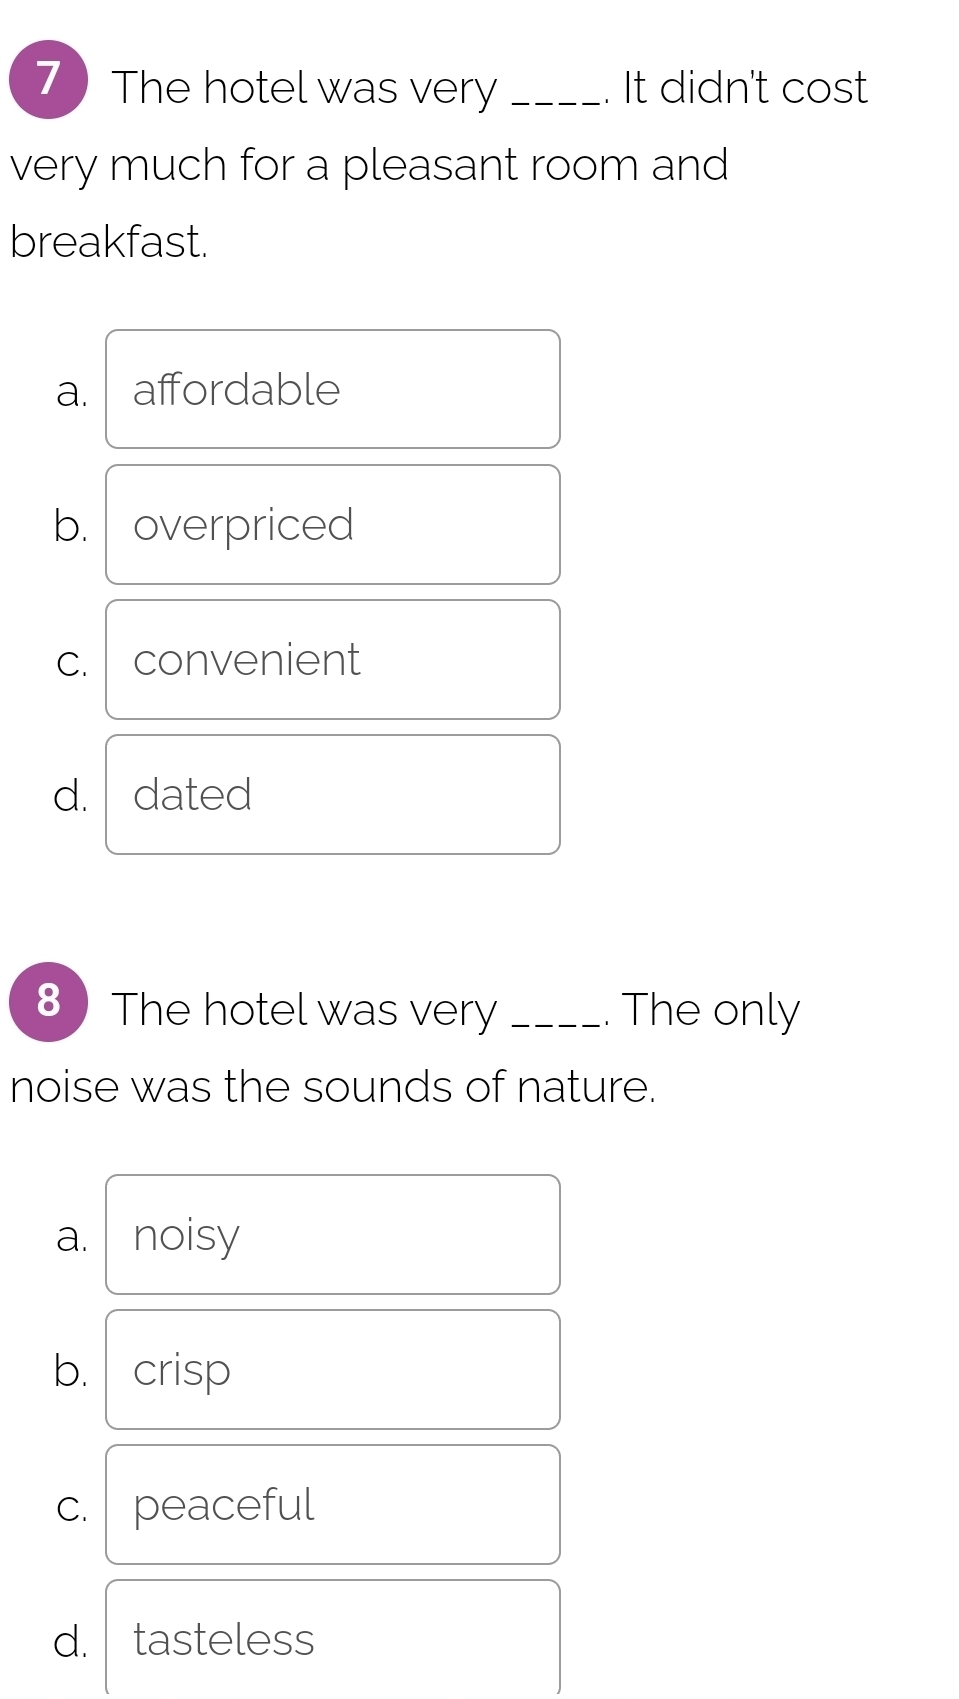This screenshot has width=959, height=1699.
Task: Click the purple number 8 badge
Action: click(x=48, y=1001)
